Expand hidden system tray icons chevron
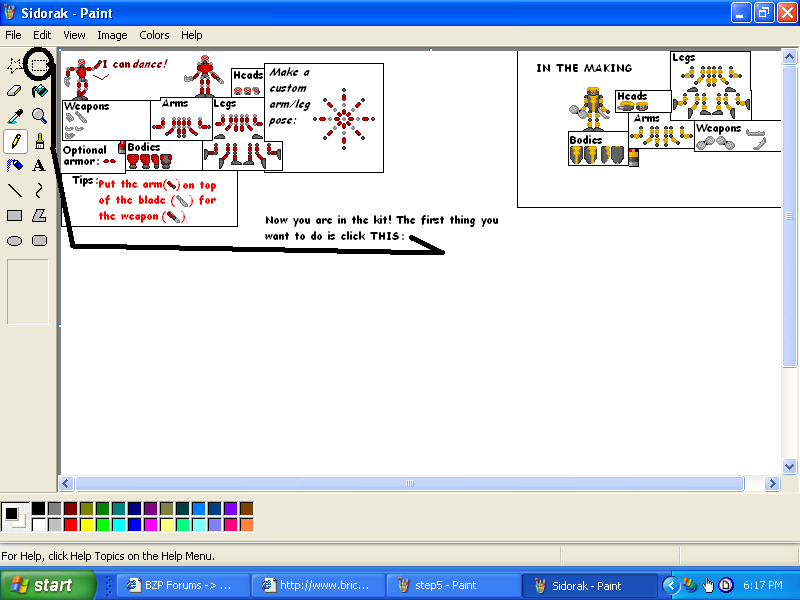 671,585
